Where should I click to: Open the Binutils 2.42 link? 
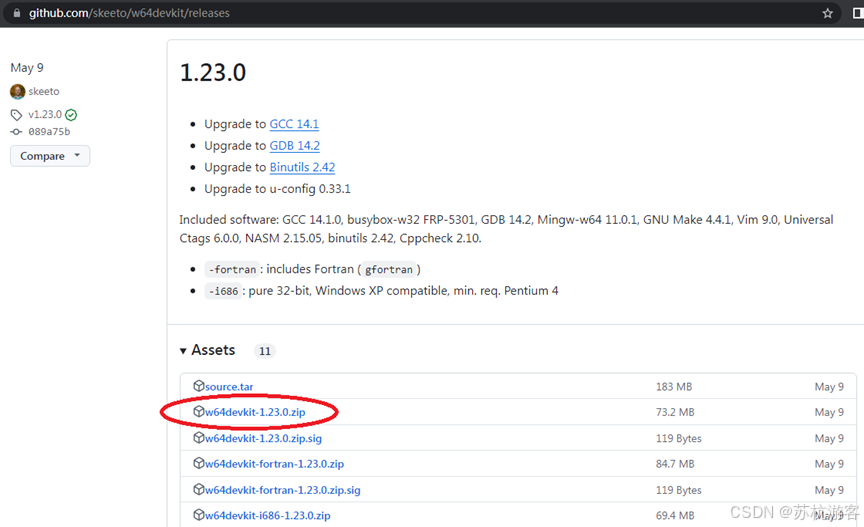[x=303, y=167]
